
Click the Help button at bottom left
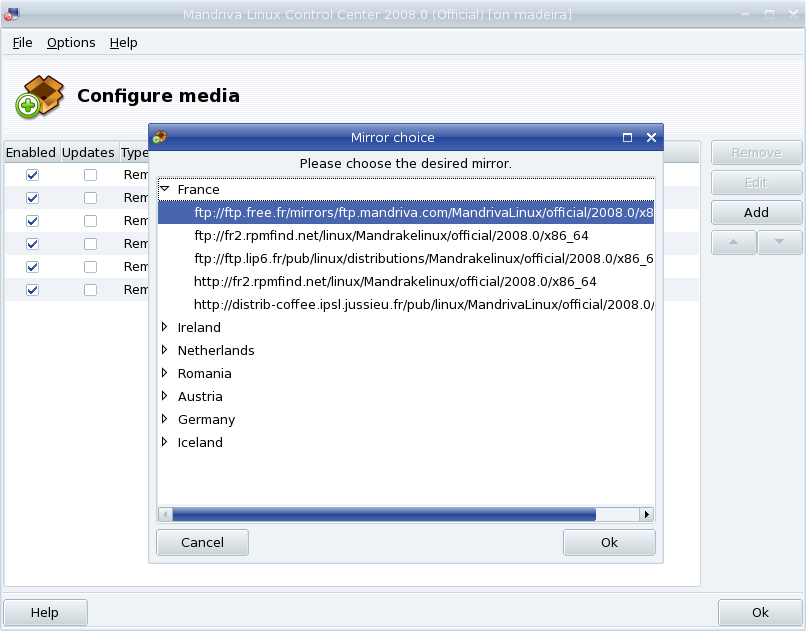45,613
